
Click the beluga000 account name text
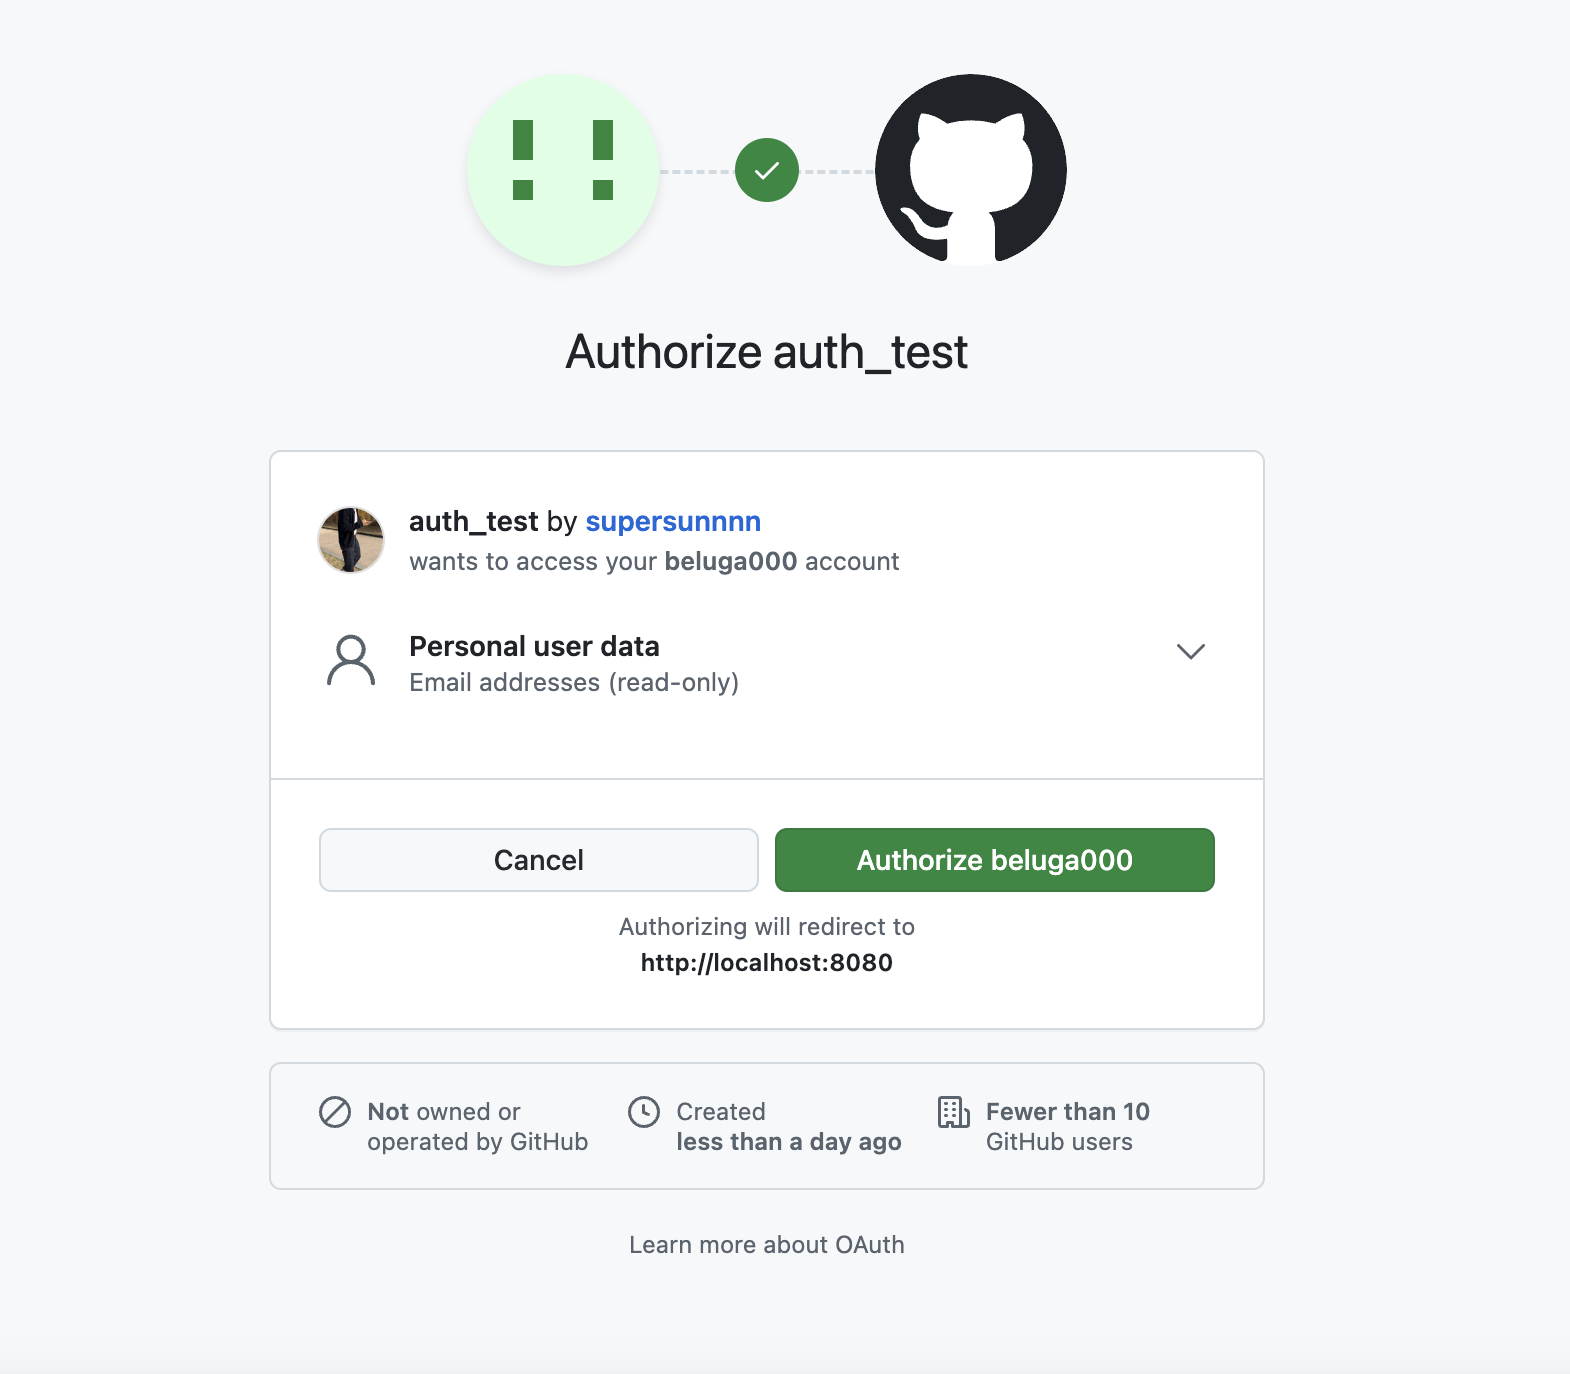tap(731, 562)
